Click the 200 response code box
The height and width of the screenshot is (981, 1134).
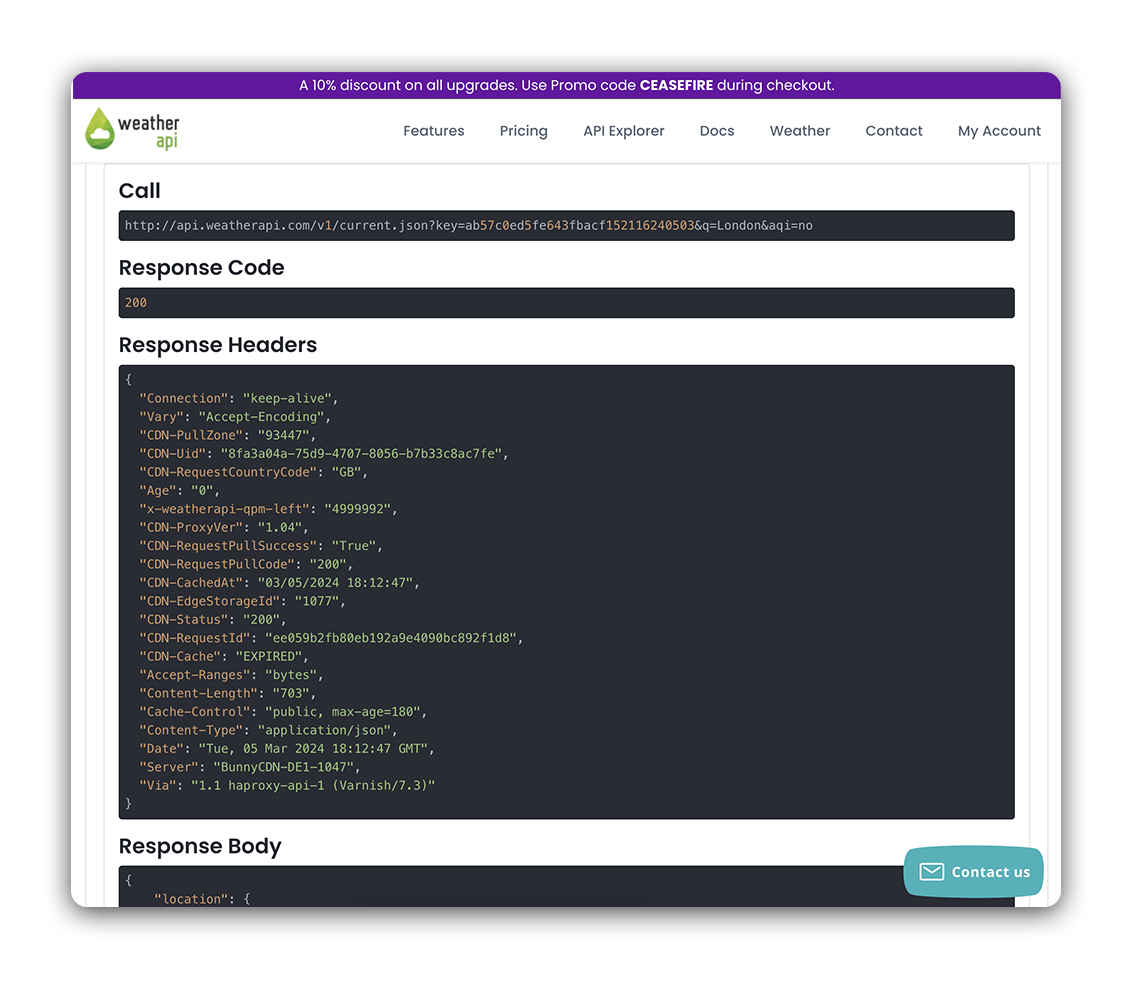[x=566, y=303]
